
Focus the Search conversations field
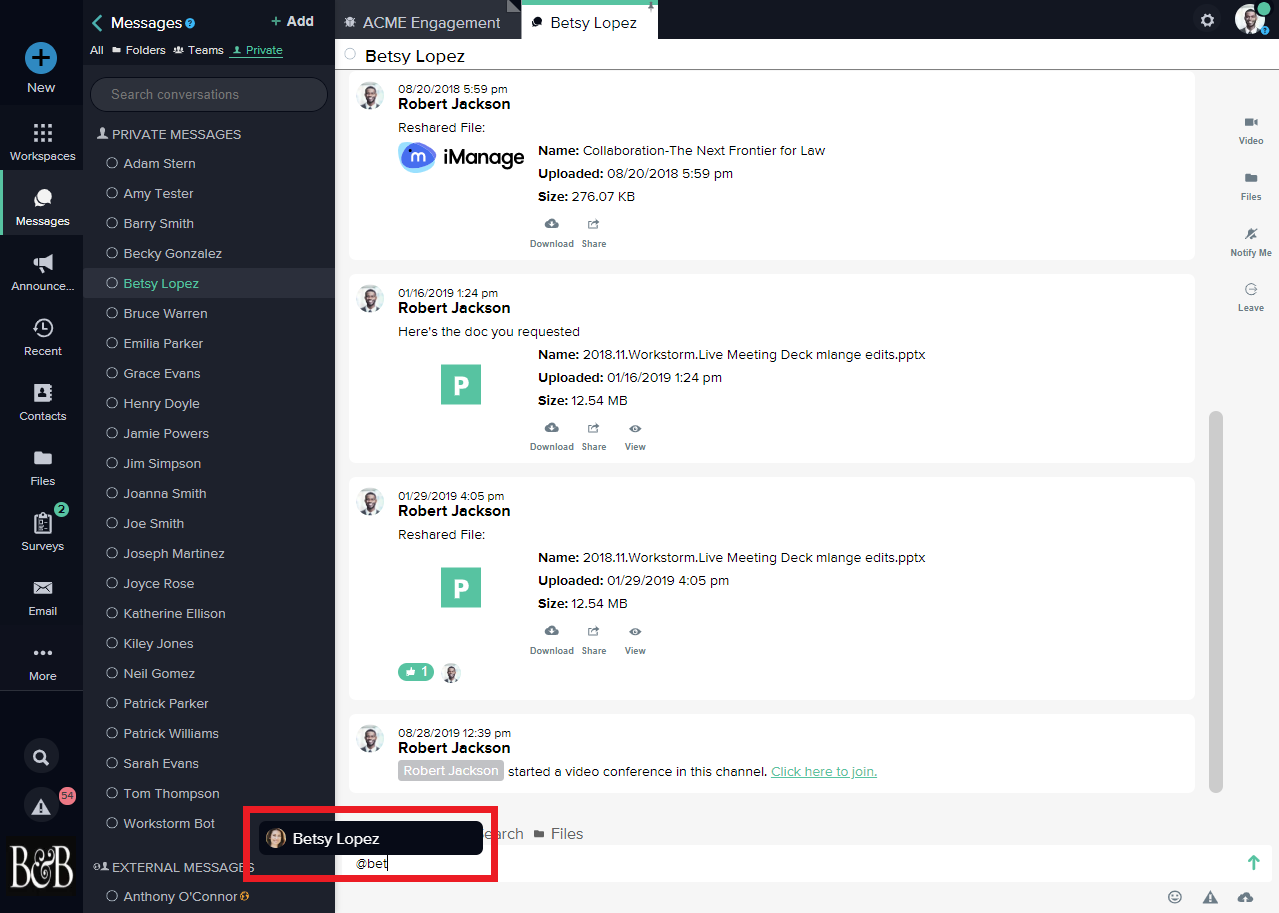pyautogui.click(x=209, y=94)
